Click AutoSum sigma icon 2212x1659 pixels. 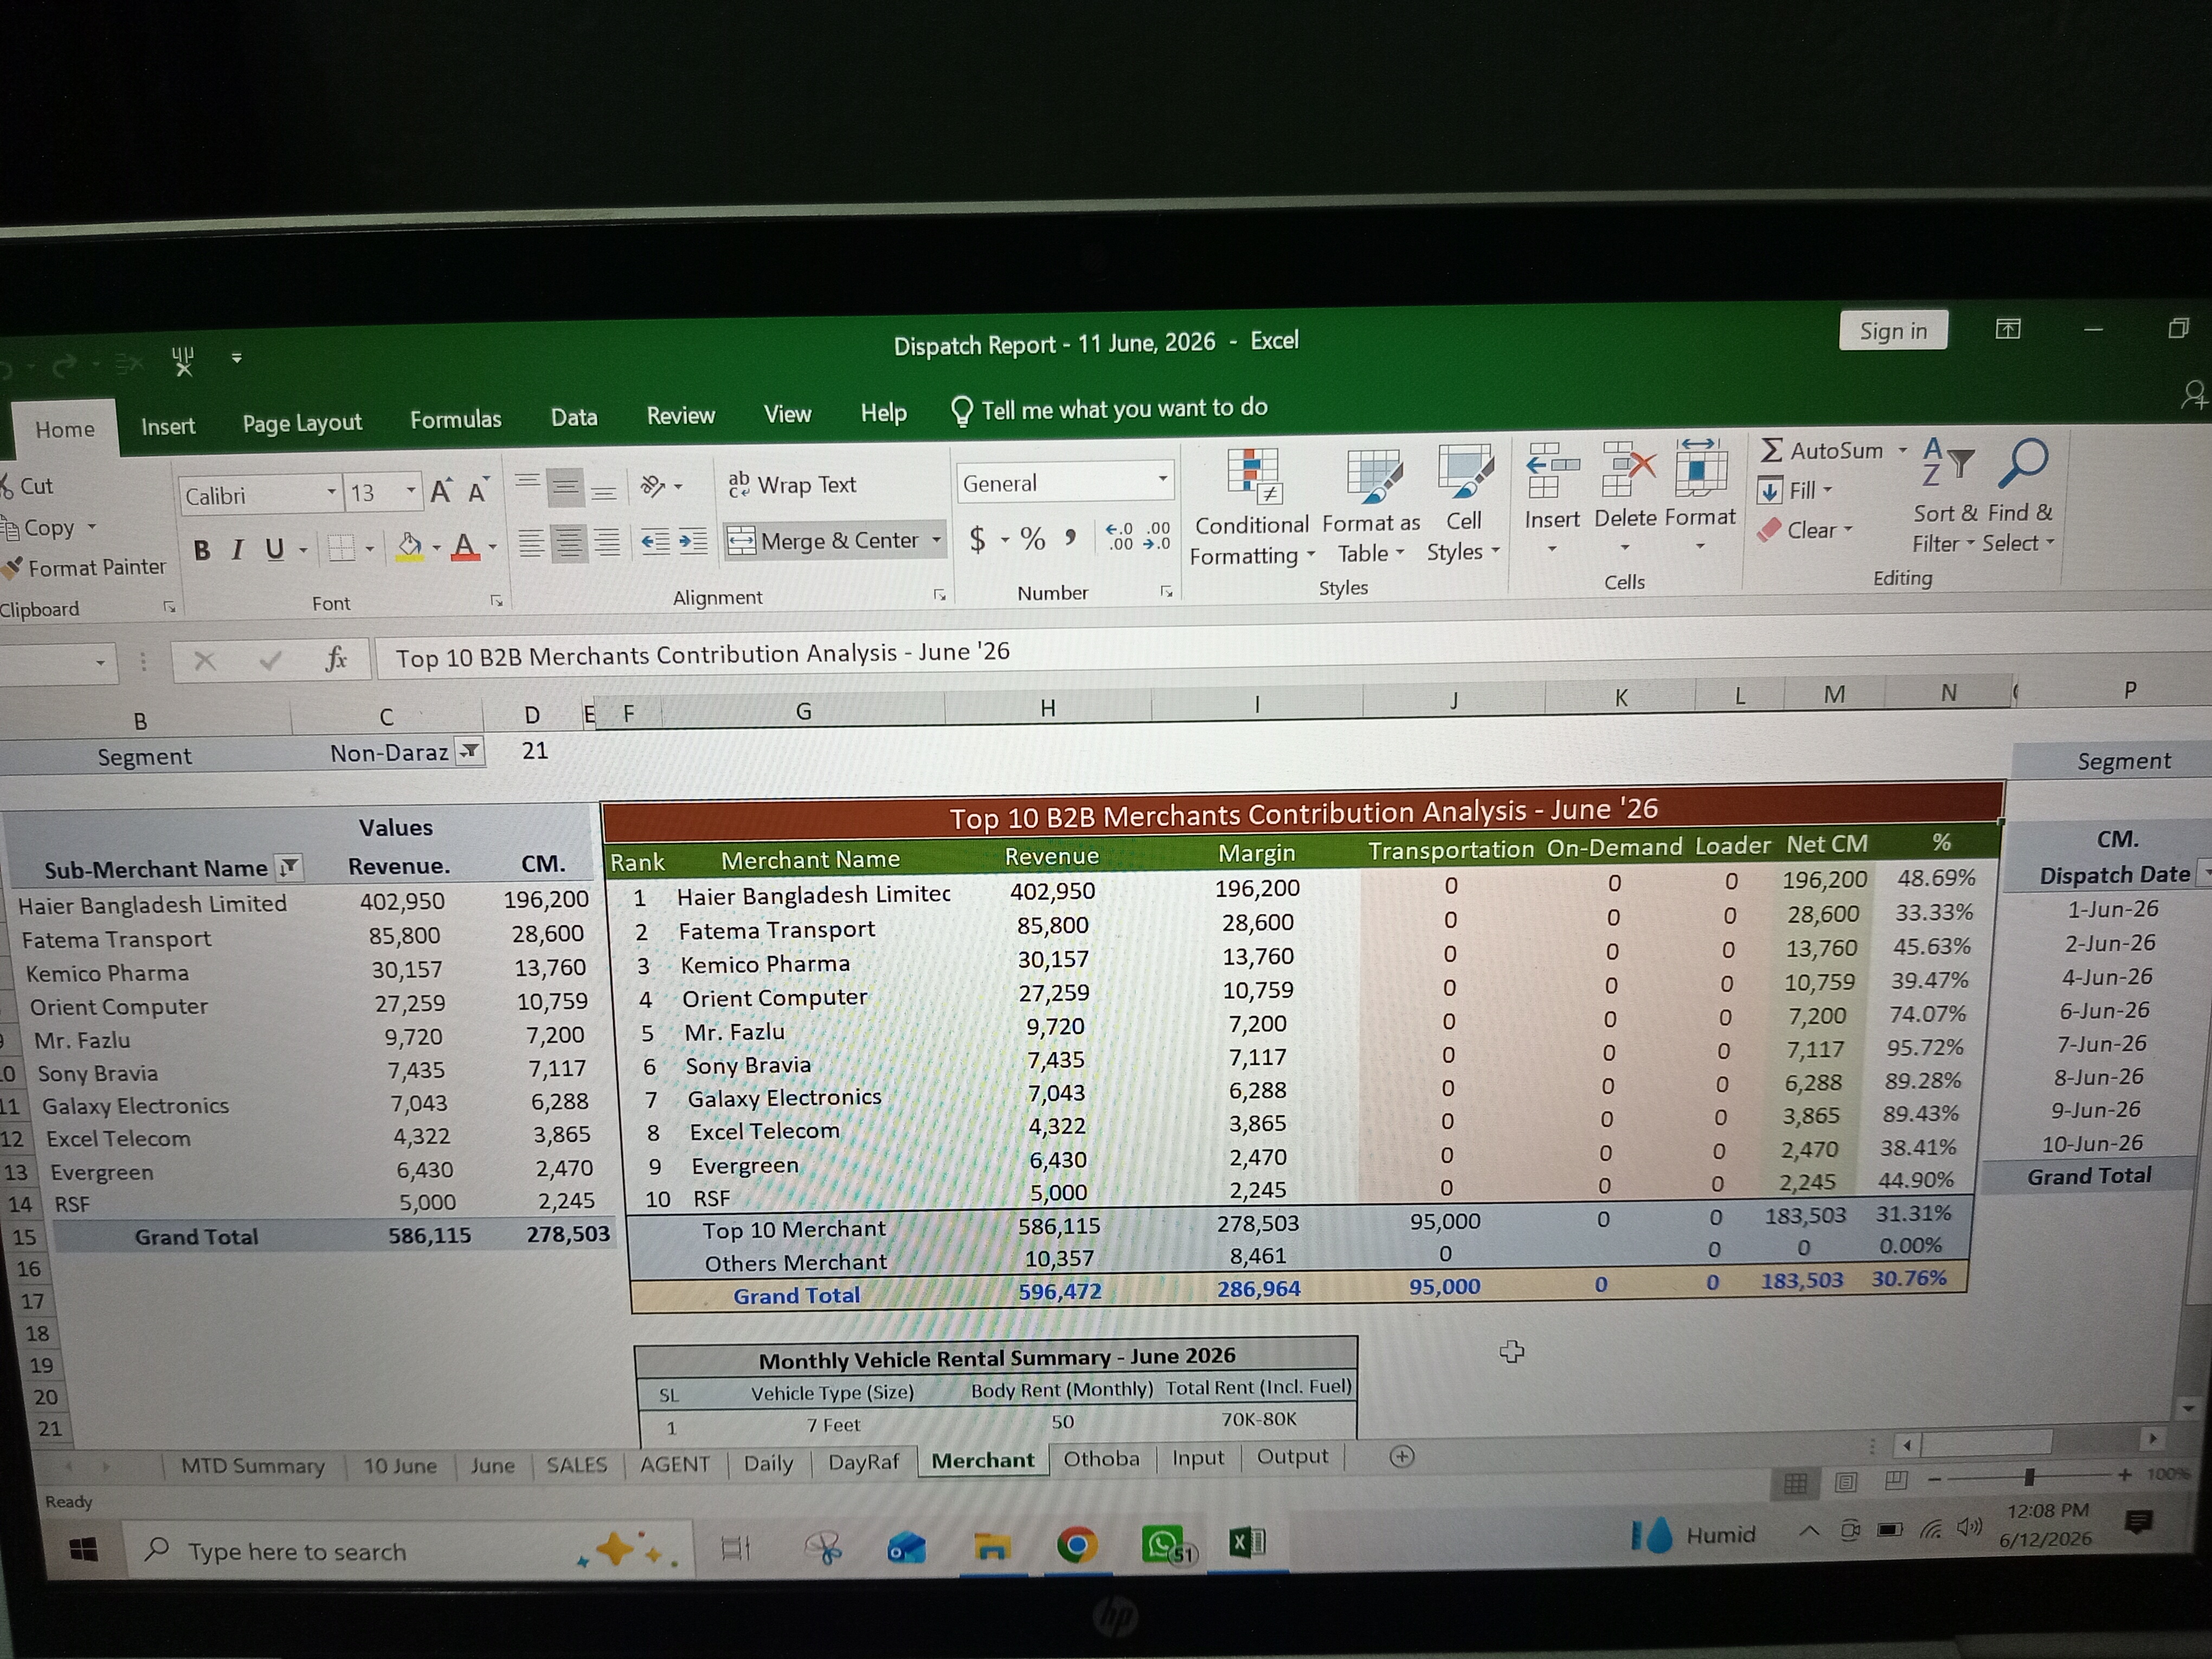pos(1771,450)
